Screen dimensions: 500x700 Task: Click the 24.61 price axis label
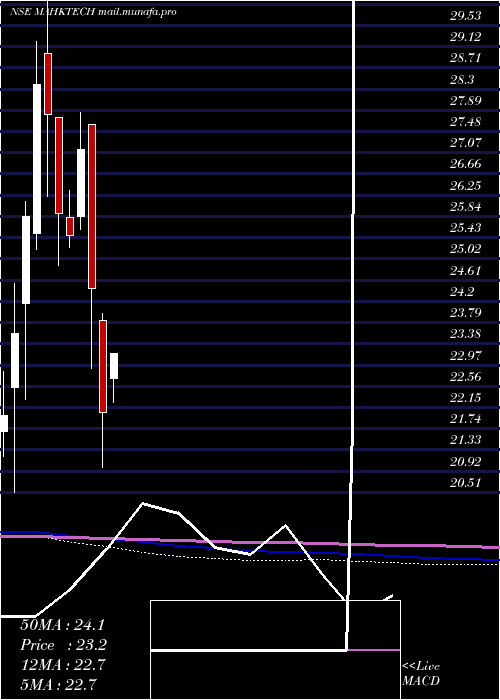click(466, 271)
